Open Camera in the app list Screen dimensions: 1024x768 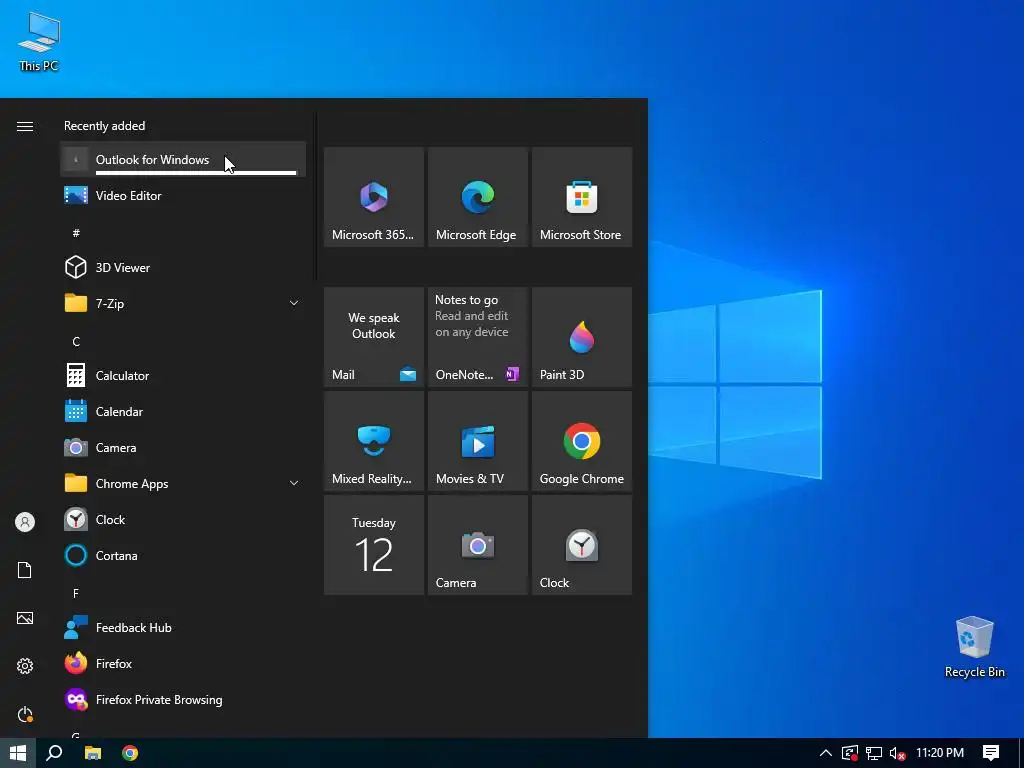[x=183, y=447]
